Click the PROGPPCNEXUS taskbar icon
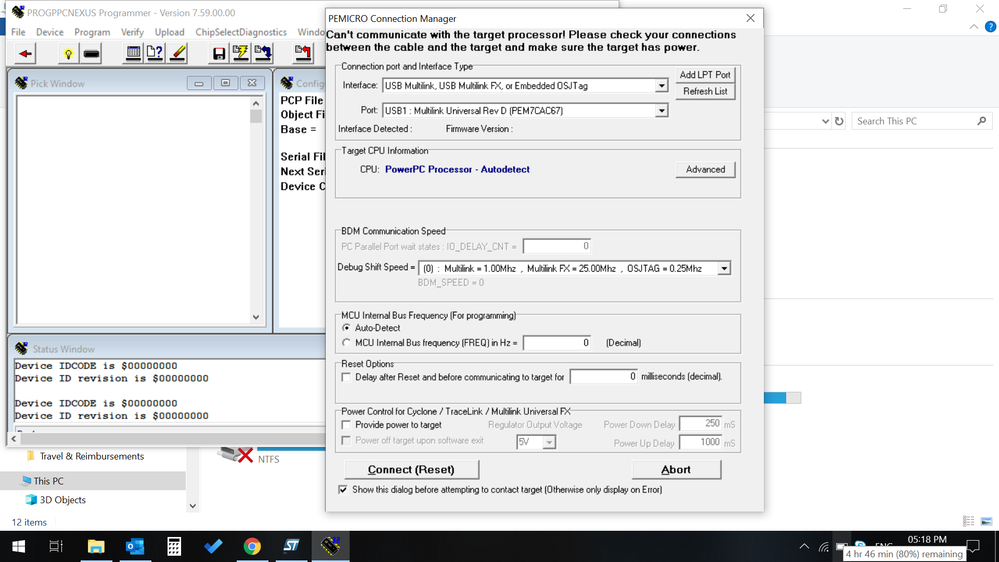The width and height of the screenshot is (999, 562). (x=330, y=546)
